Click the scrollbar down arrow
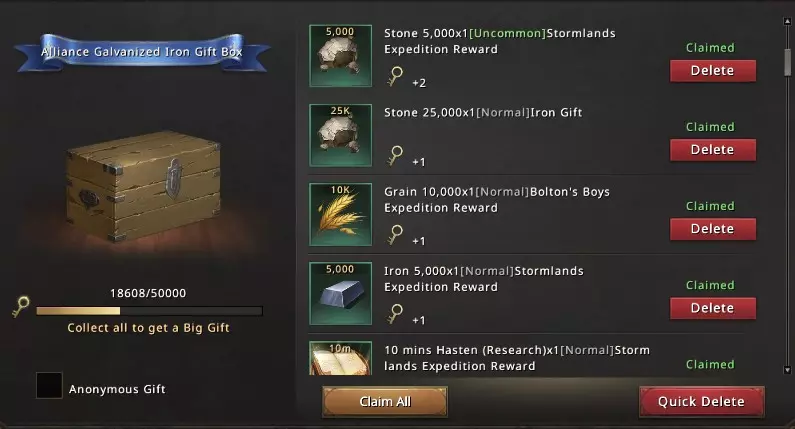This screenshot has width=795, height=429. [787, 370]
